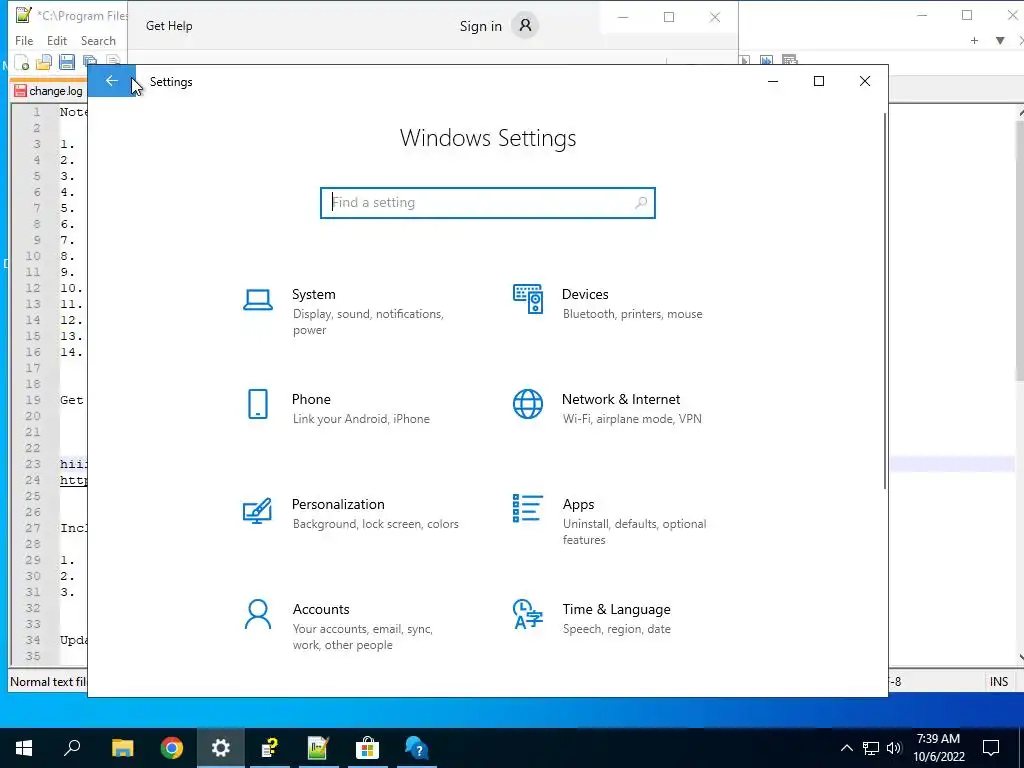Focus the Find a setting search box
The width and height of the screenshot is (1024, 768).
click(x=487, y=202)
